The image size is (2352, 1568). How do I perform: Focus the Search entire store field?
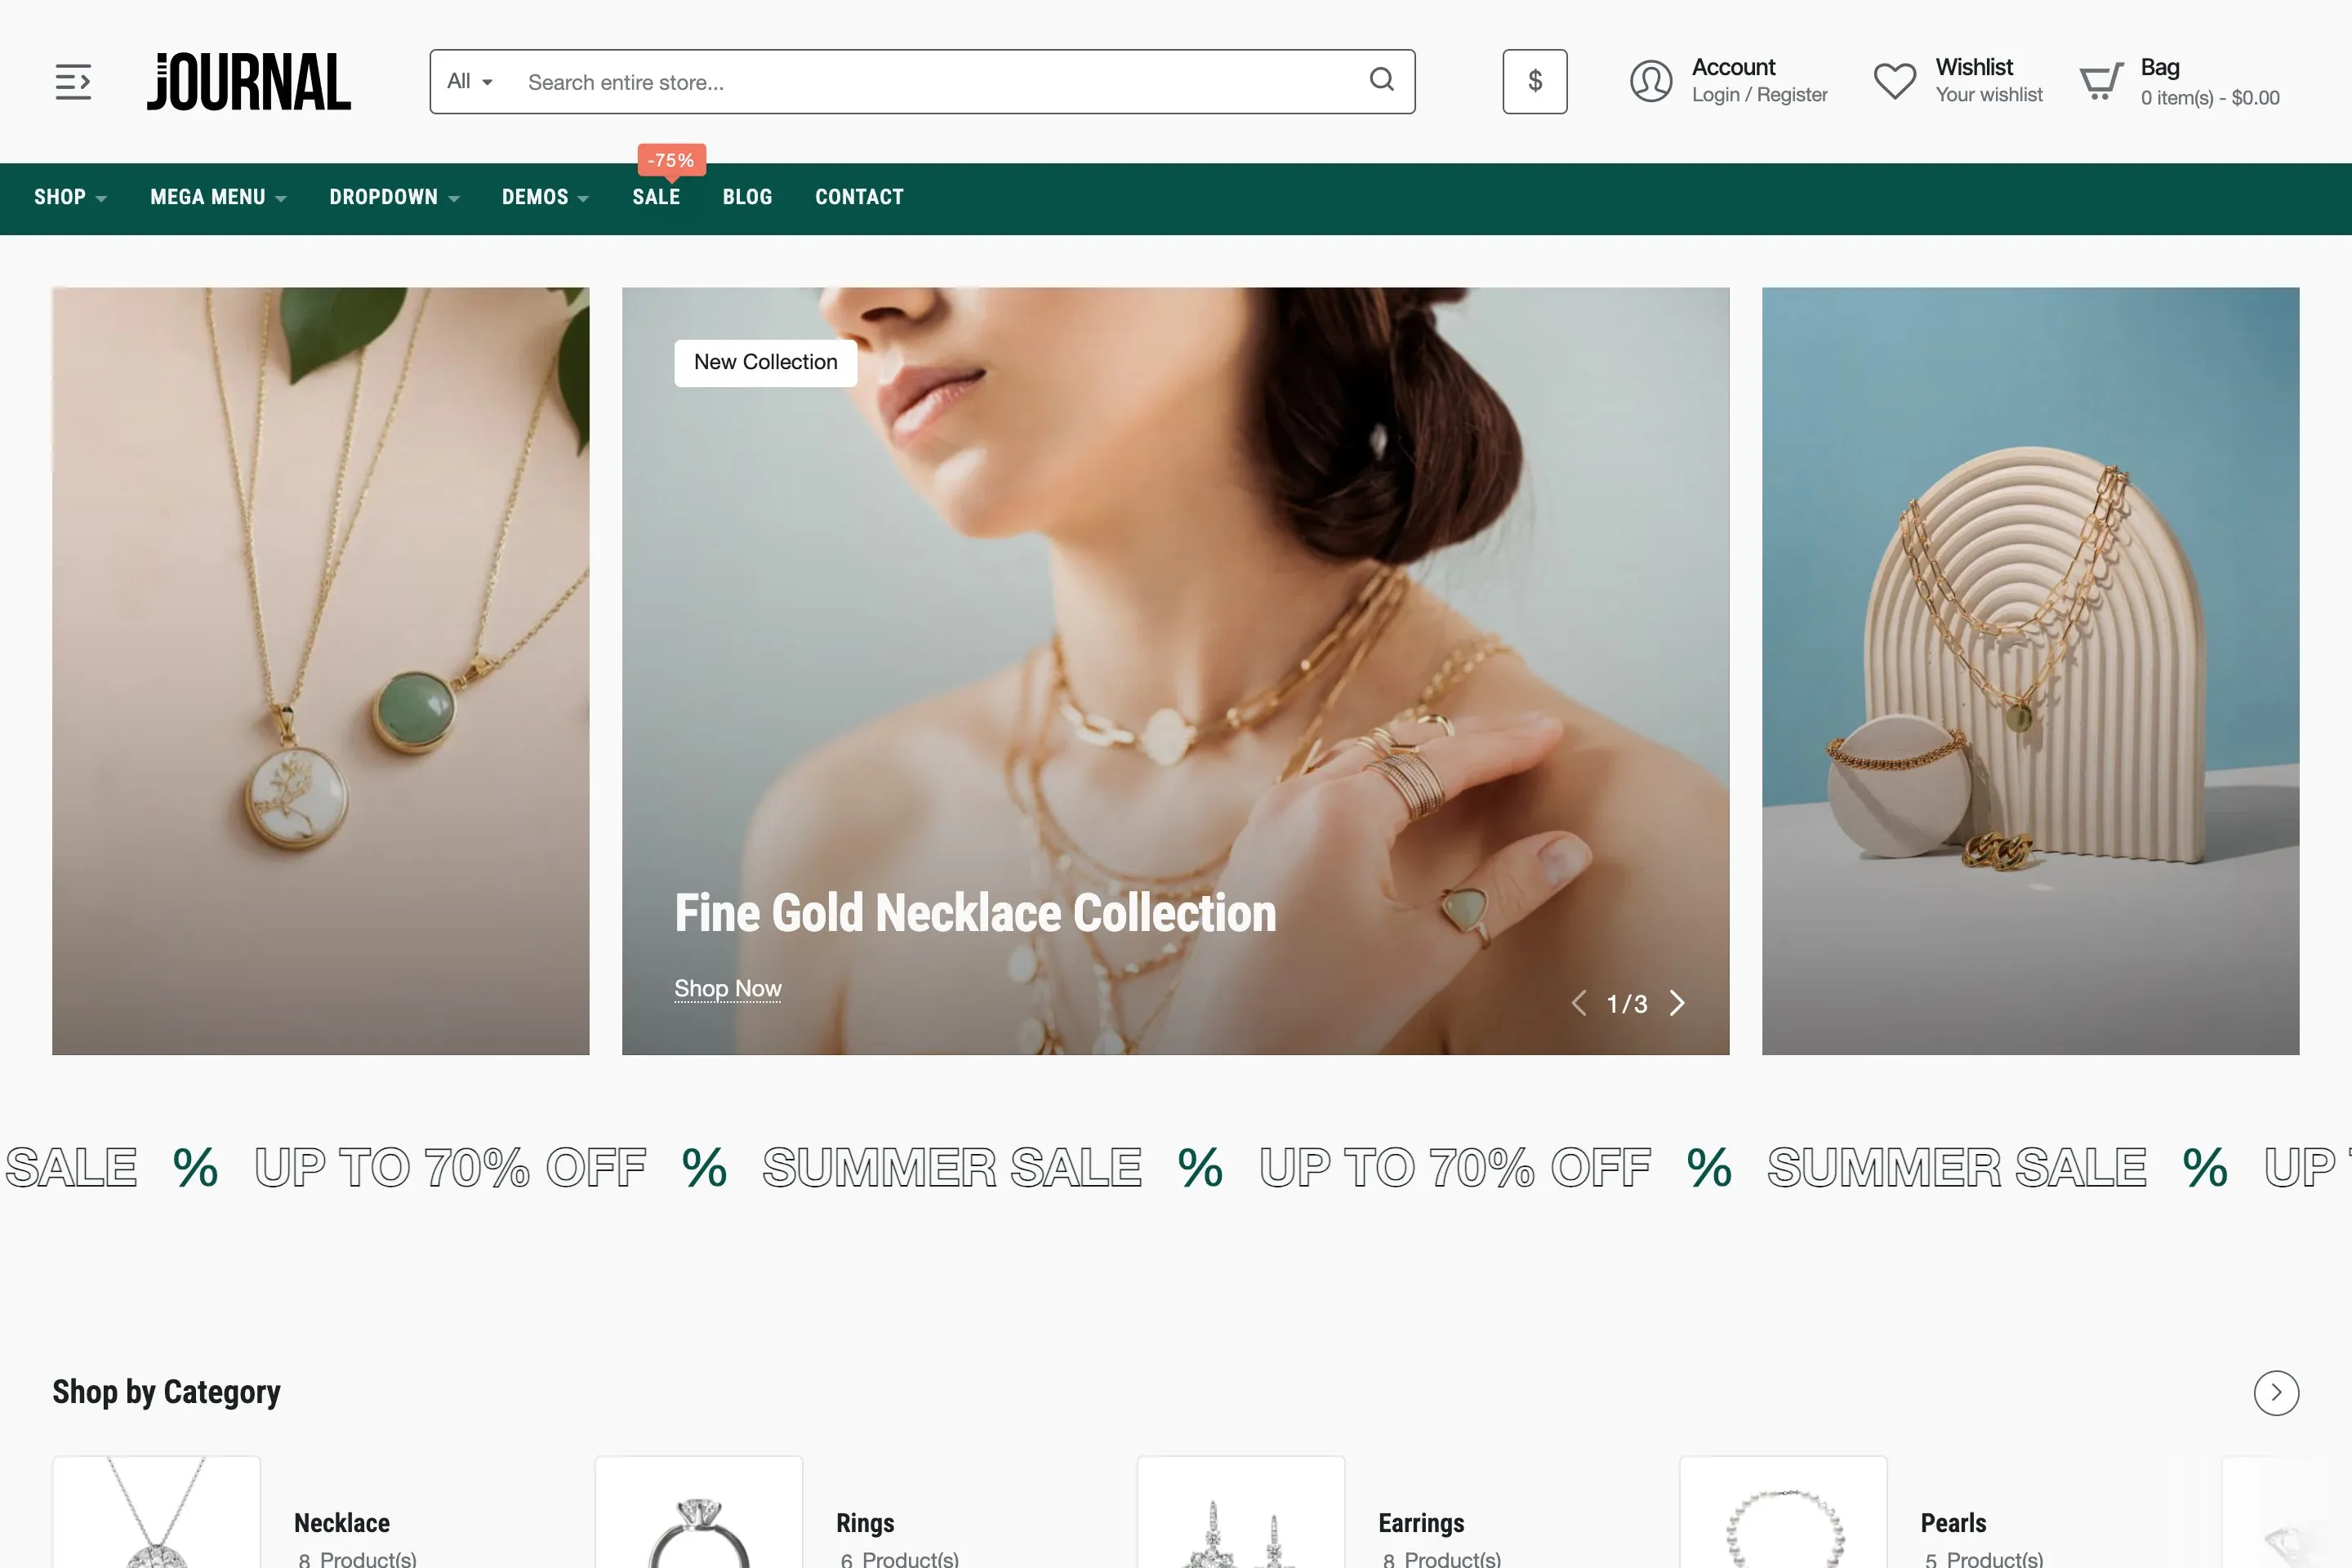click(930, 82)
